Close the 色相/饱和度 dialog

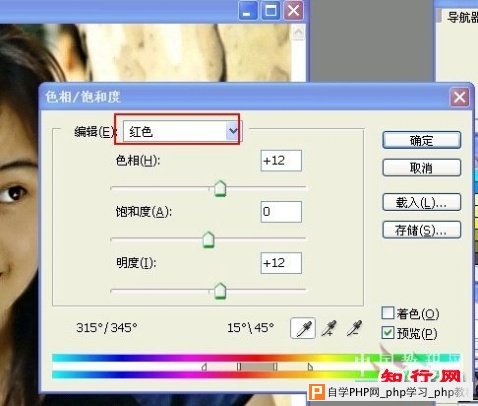coord(460,97)
